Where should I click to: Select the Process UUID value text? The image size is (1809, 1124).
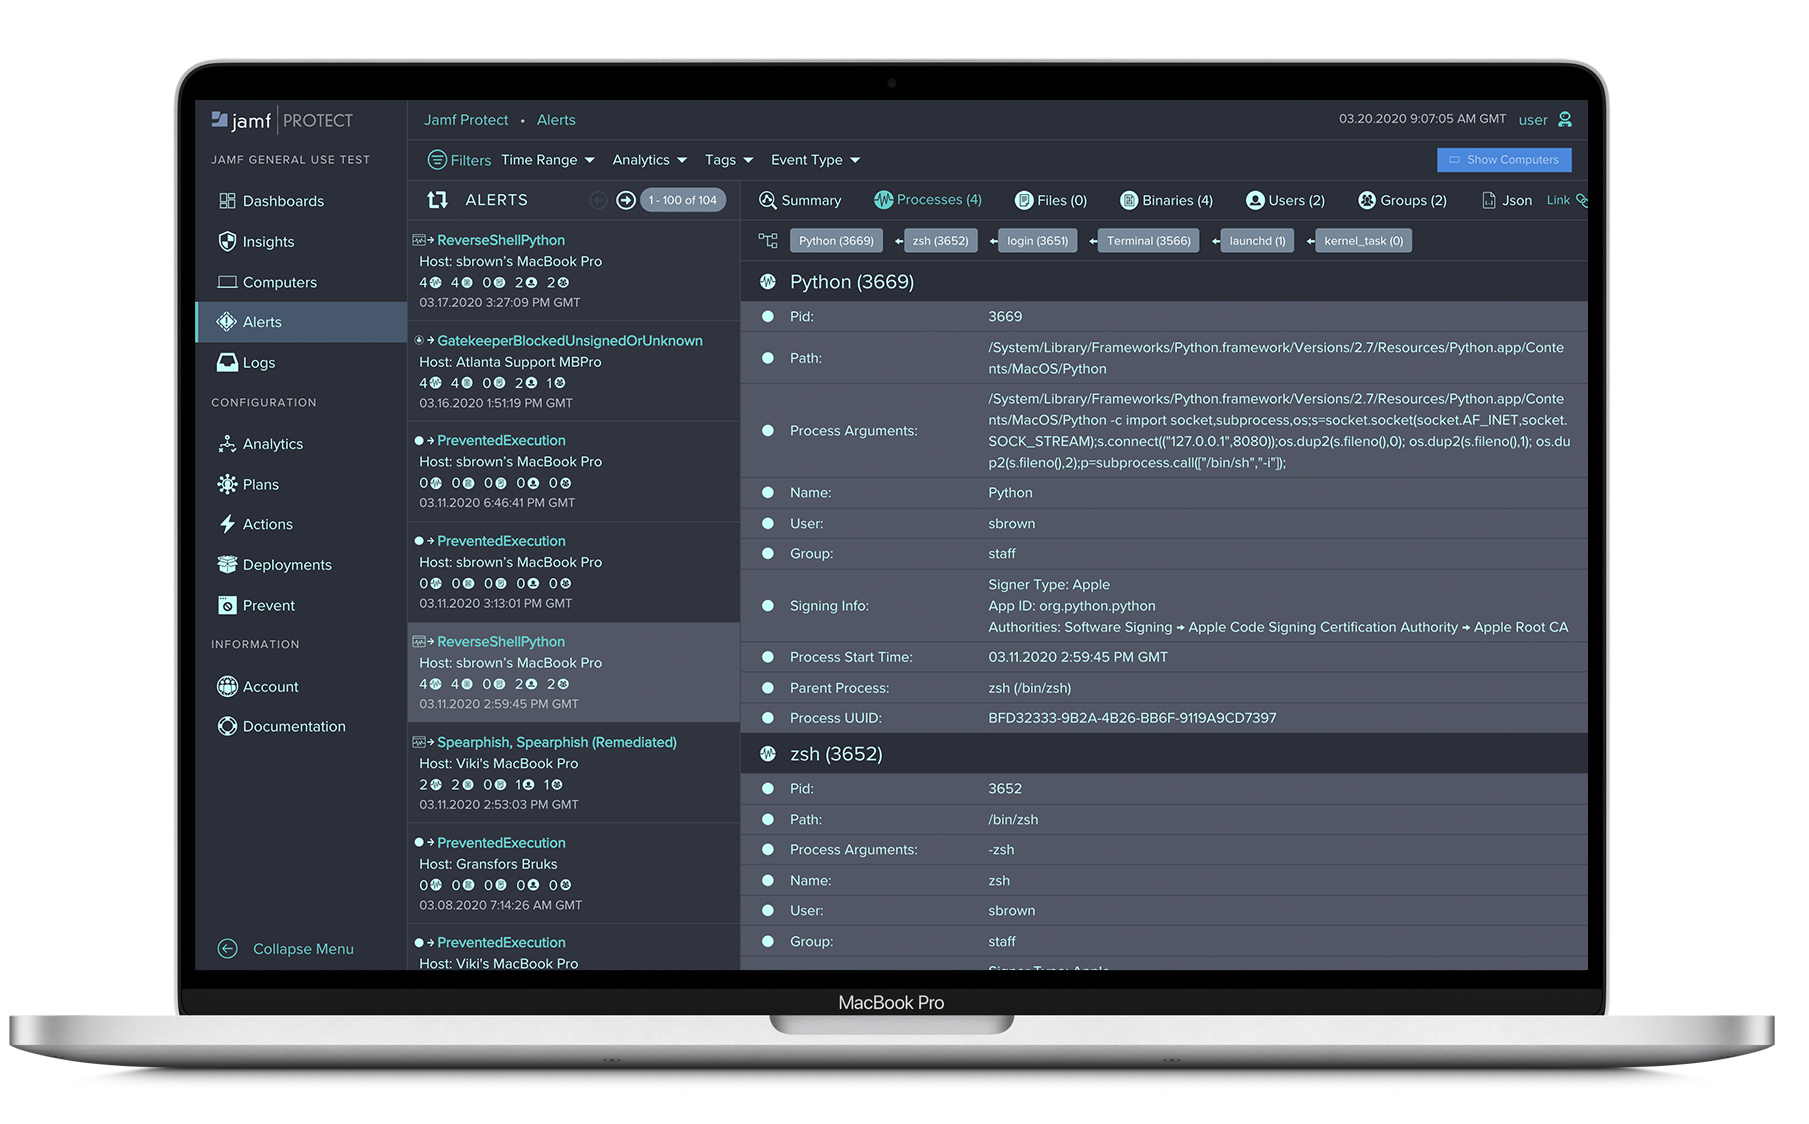1132,718
